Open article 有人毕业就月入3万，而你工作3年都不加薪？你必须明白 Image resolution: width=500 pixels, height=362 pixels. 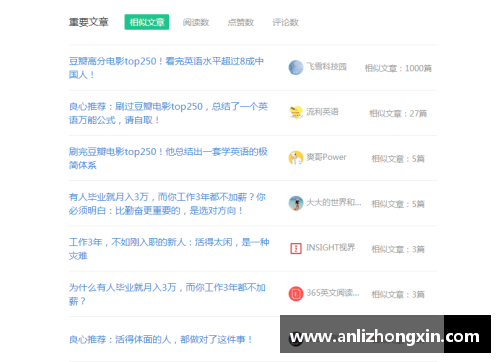point(167,204)
